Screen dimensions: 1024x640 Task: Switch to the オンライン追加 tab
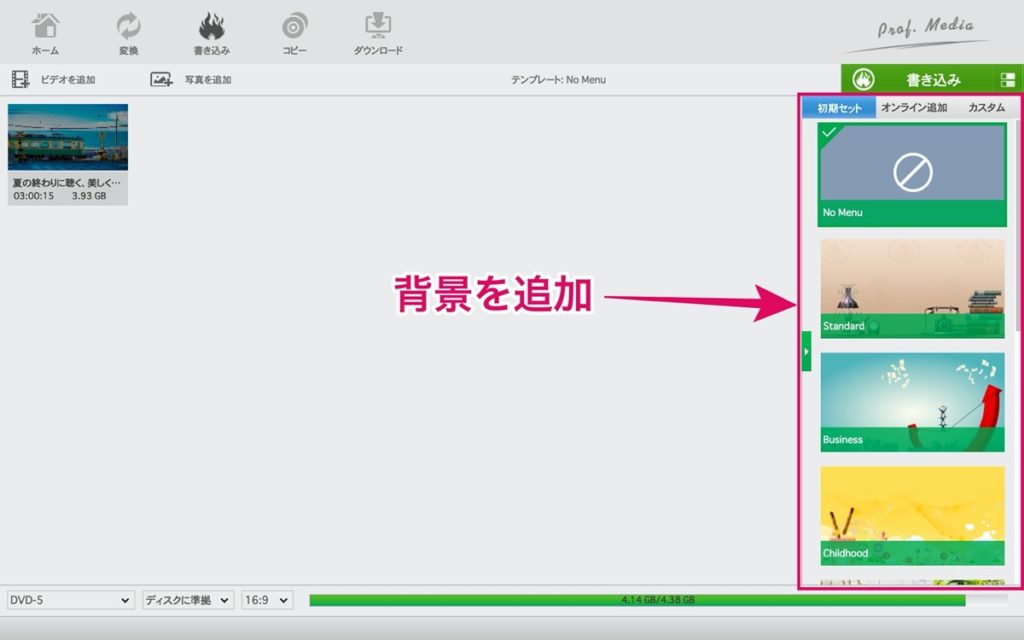pyautogui.click(x=914, y=108)
